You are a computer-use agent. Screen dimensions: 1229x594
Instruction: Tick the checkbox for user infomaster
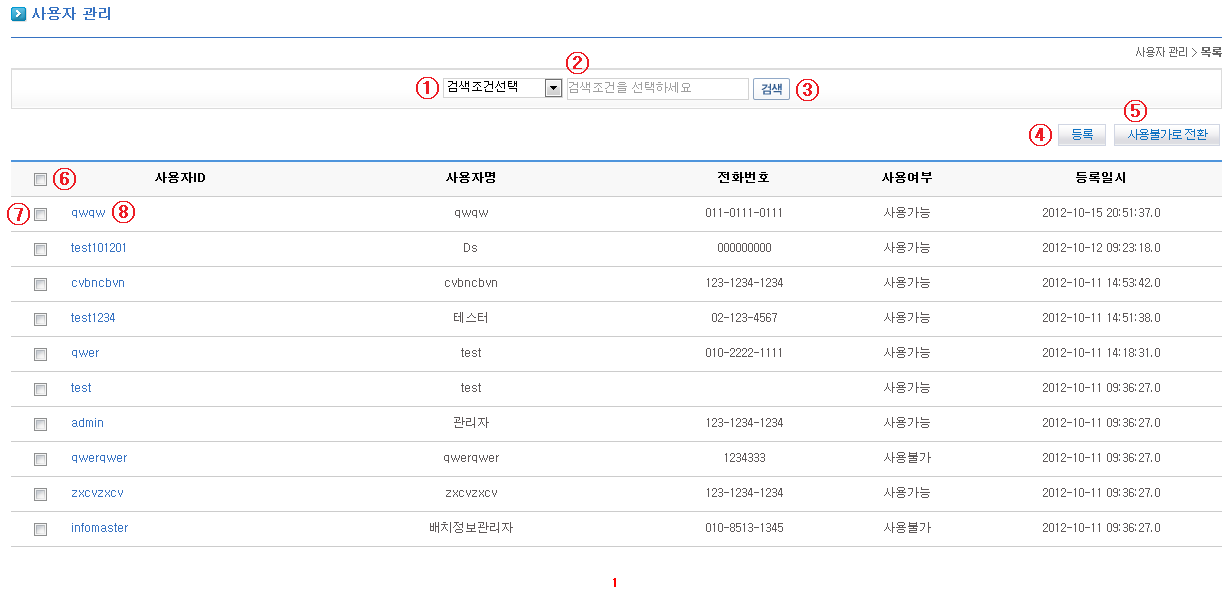click(40, 529)
